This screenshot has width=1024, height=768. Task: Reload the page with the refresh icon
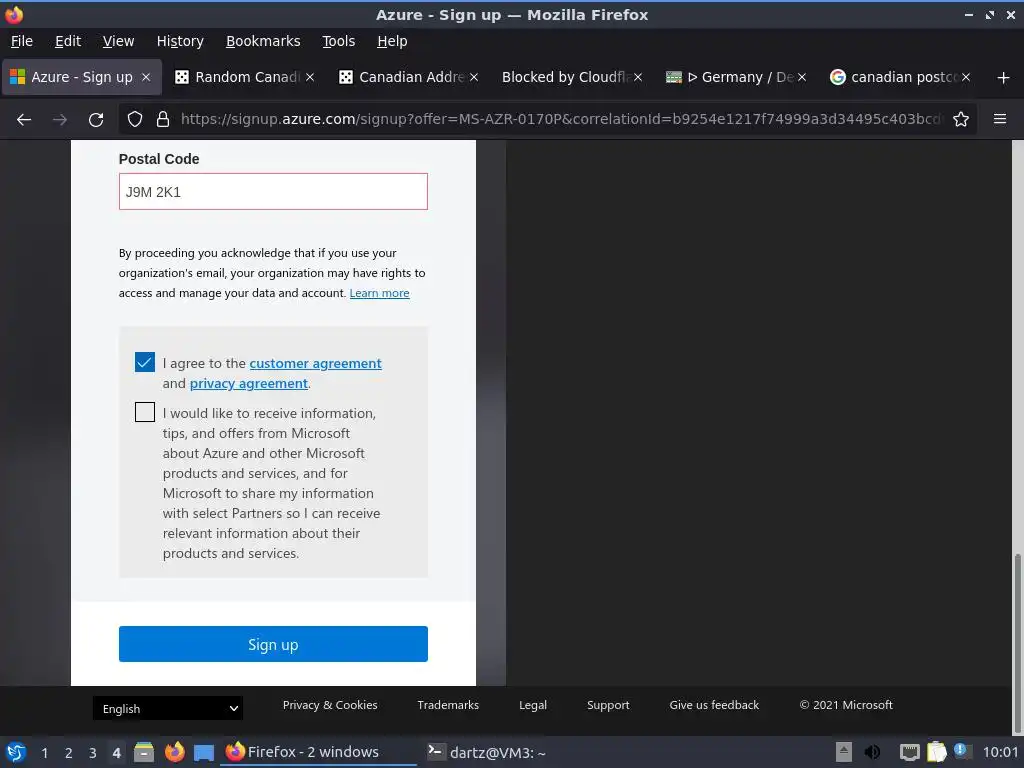point(96,120)
